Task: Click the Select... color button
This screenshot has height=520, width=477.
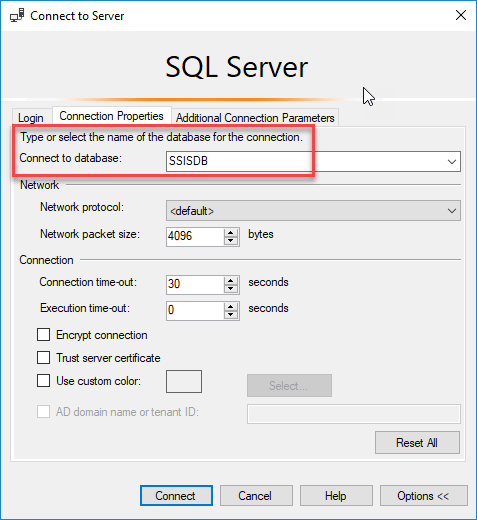Action: tap(289, 385)
